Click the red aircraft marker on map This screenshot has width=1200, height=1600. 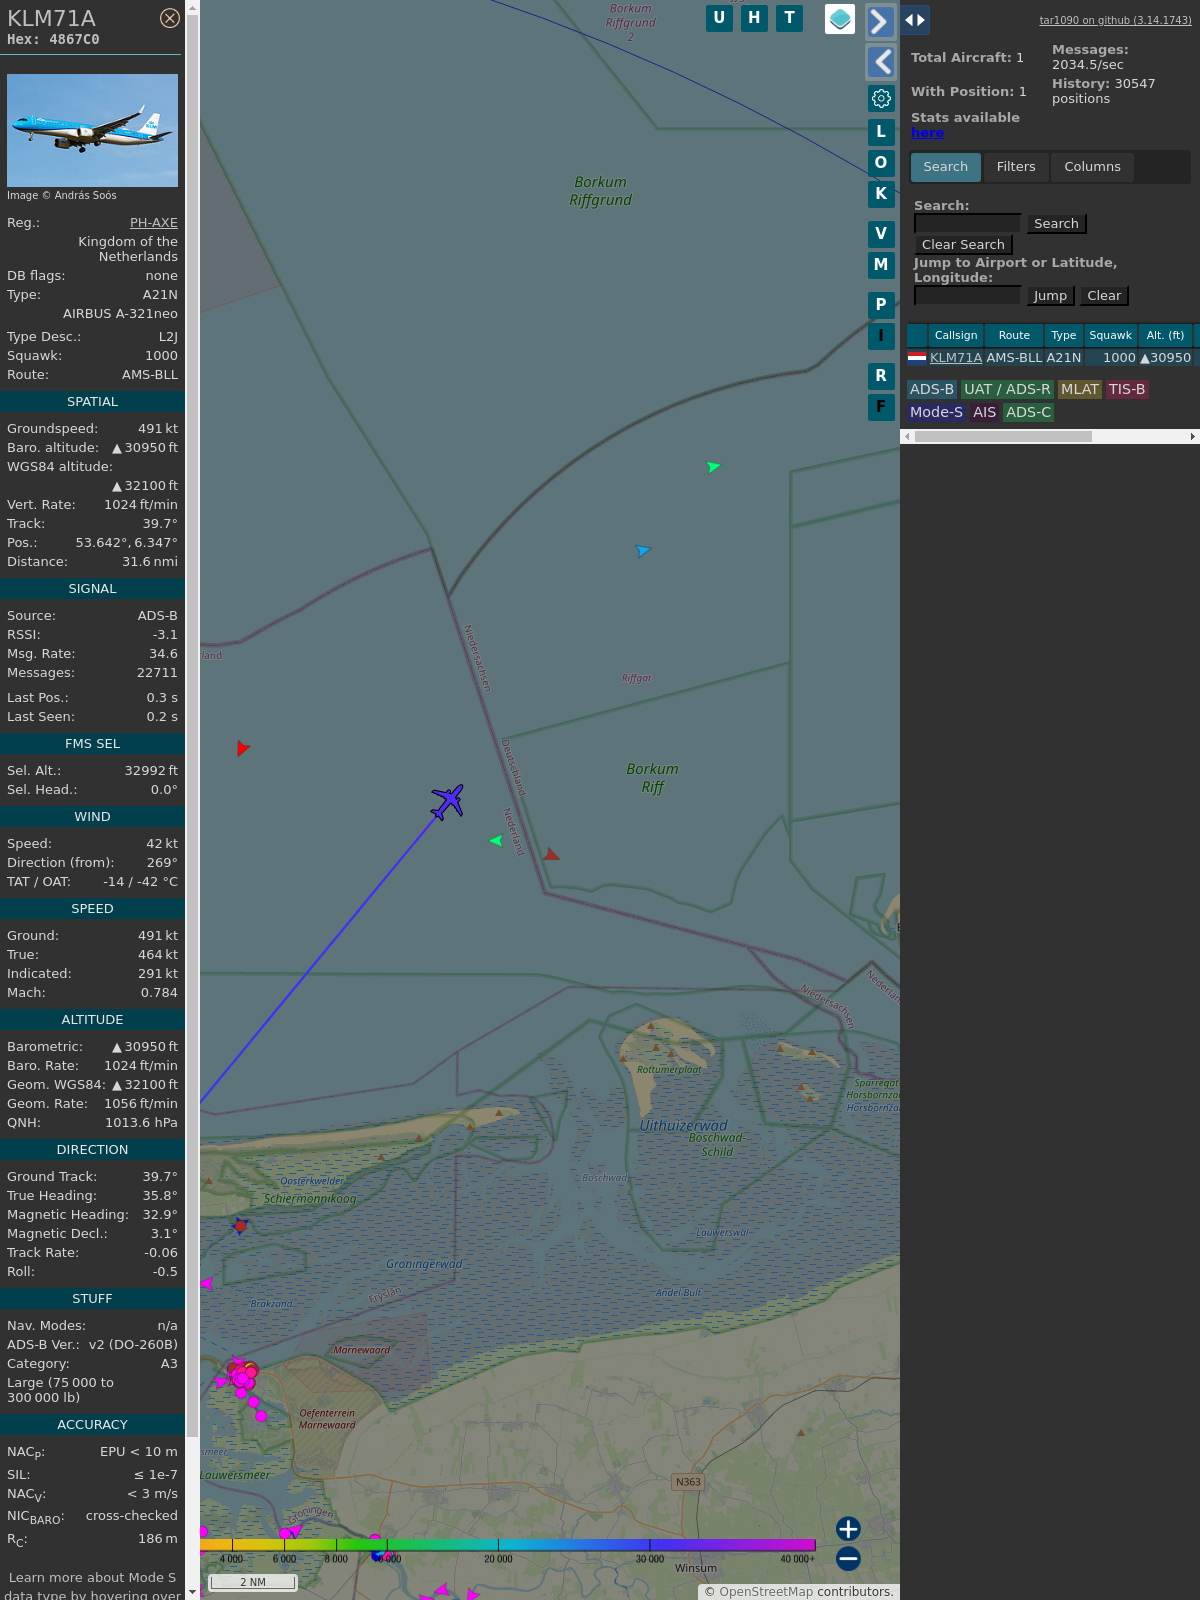point(243,748)
